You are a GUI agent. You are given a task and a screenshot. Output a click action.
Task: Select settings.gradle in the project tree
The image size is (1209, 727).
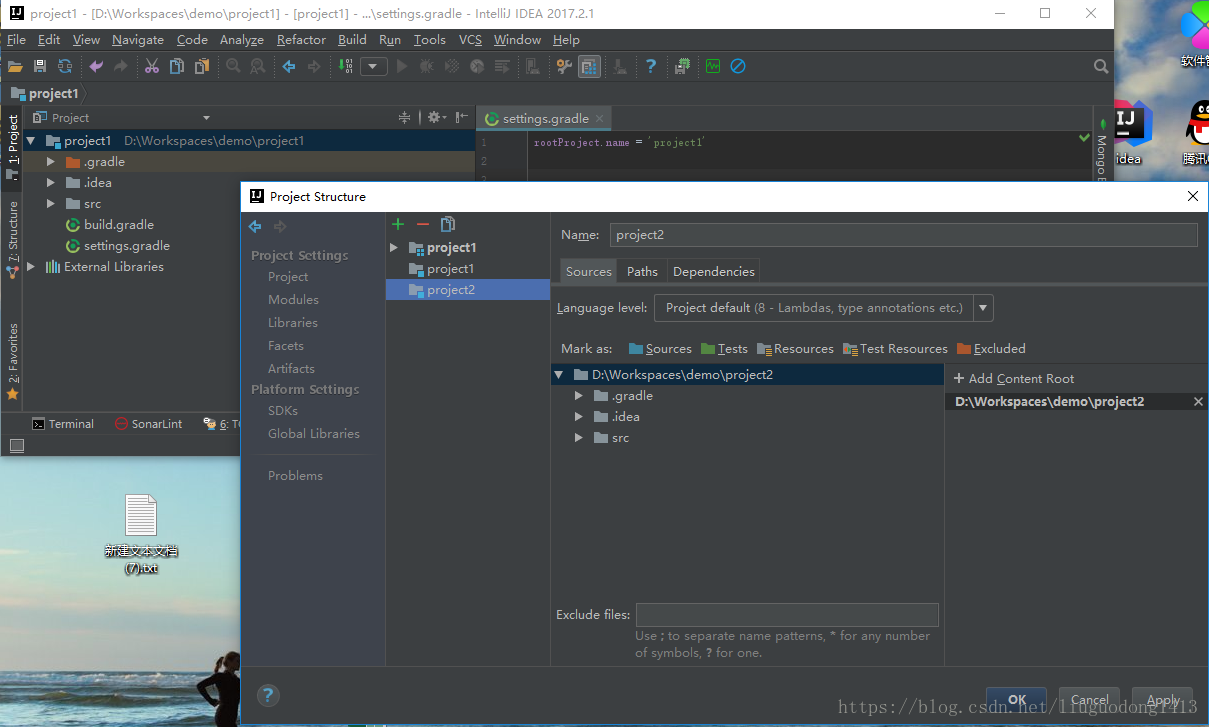click(126, 246)
